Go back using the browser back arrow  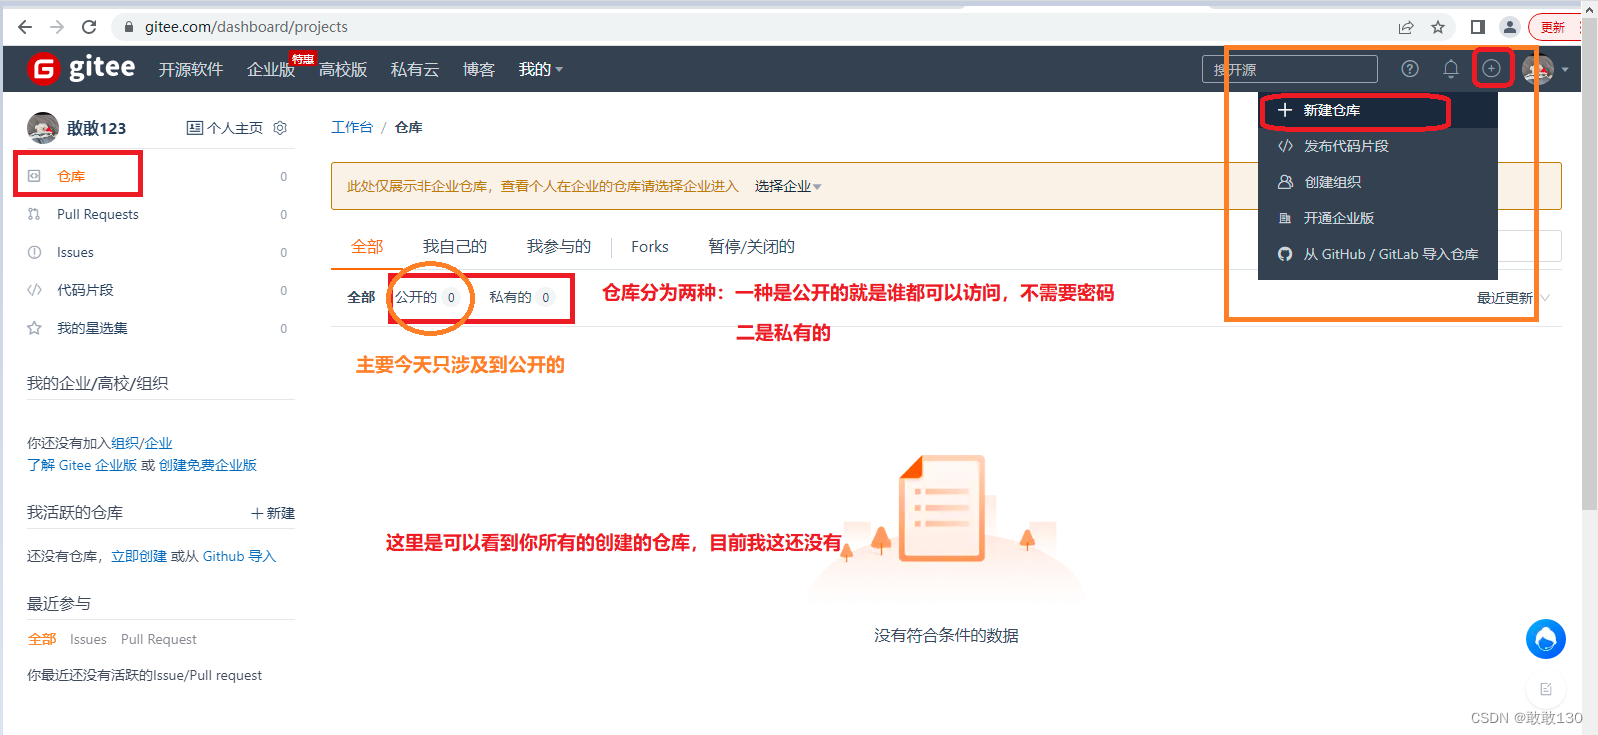(25, 27)
